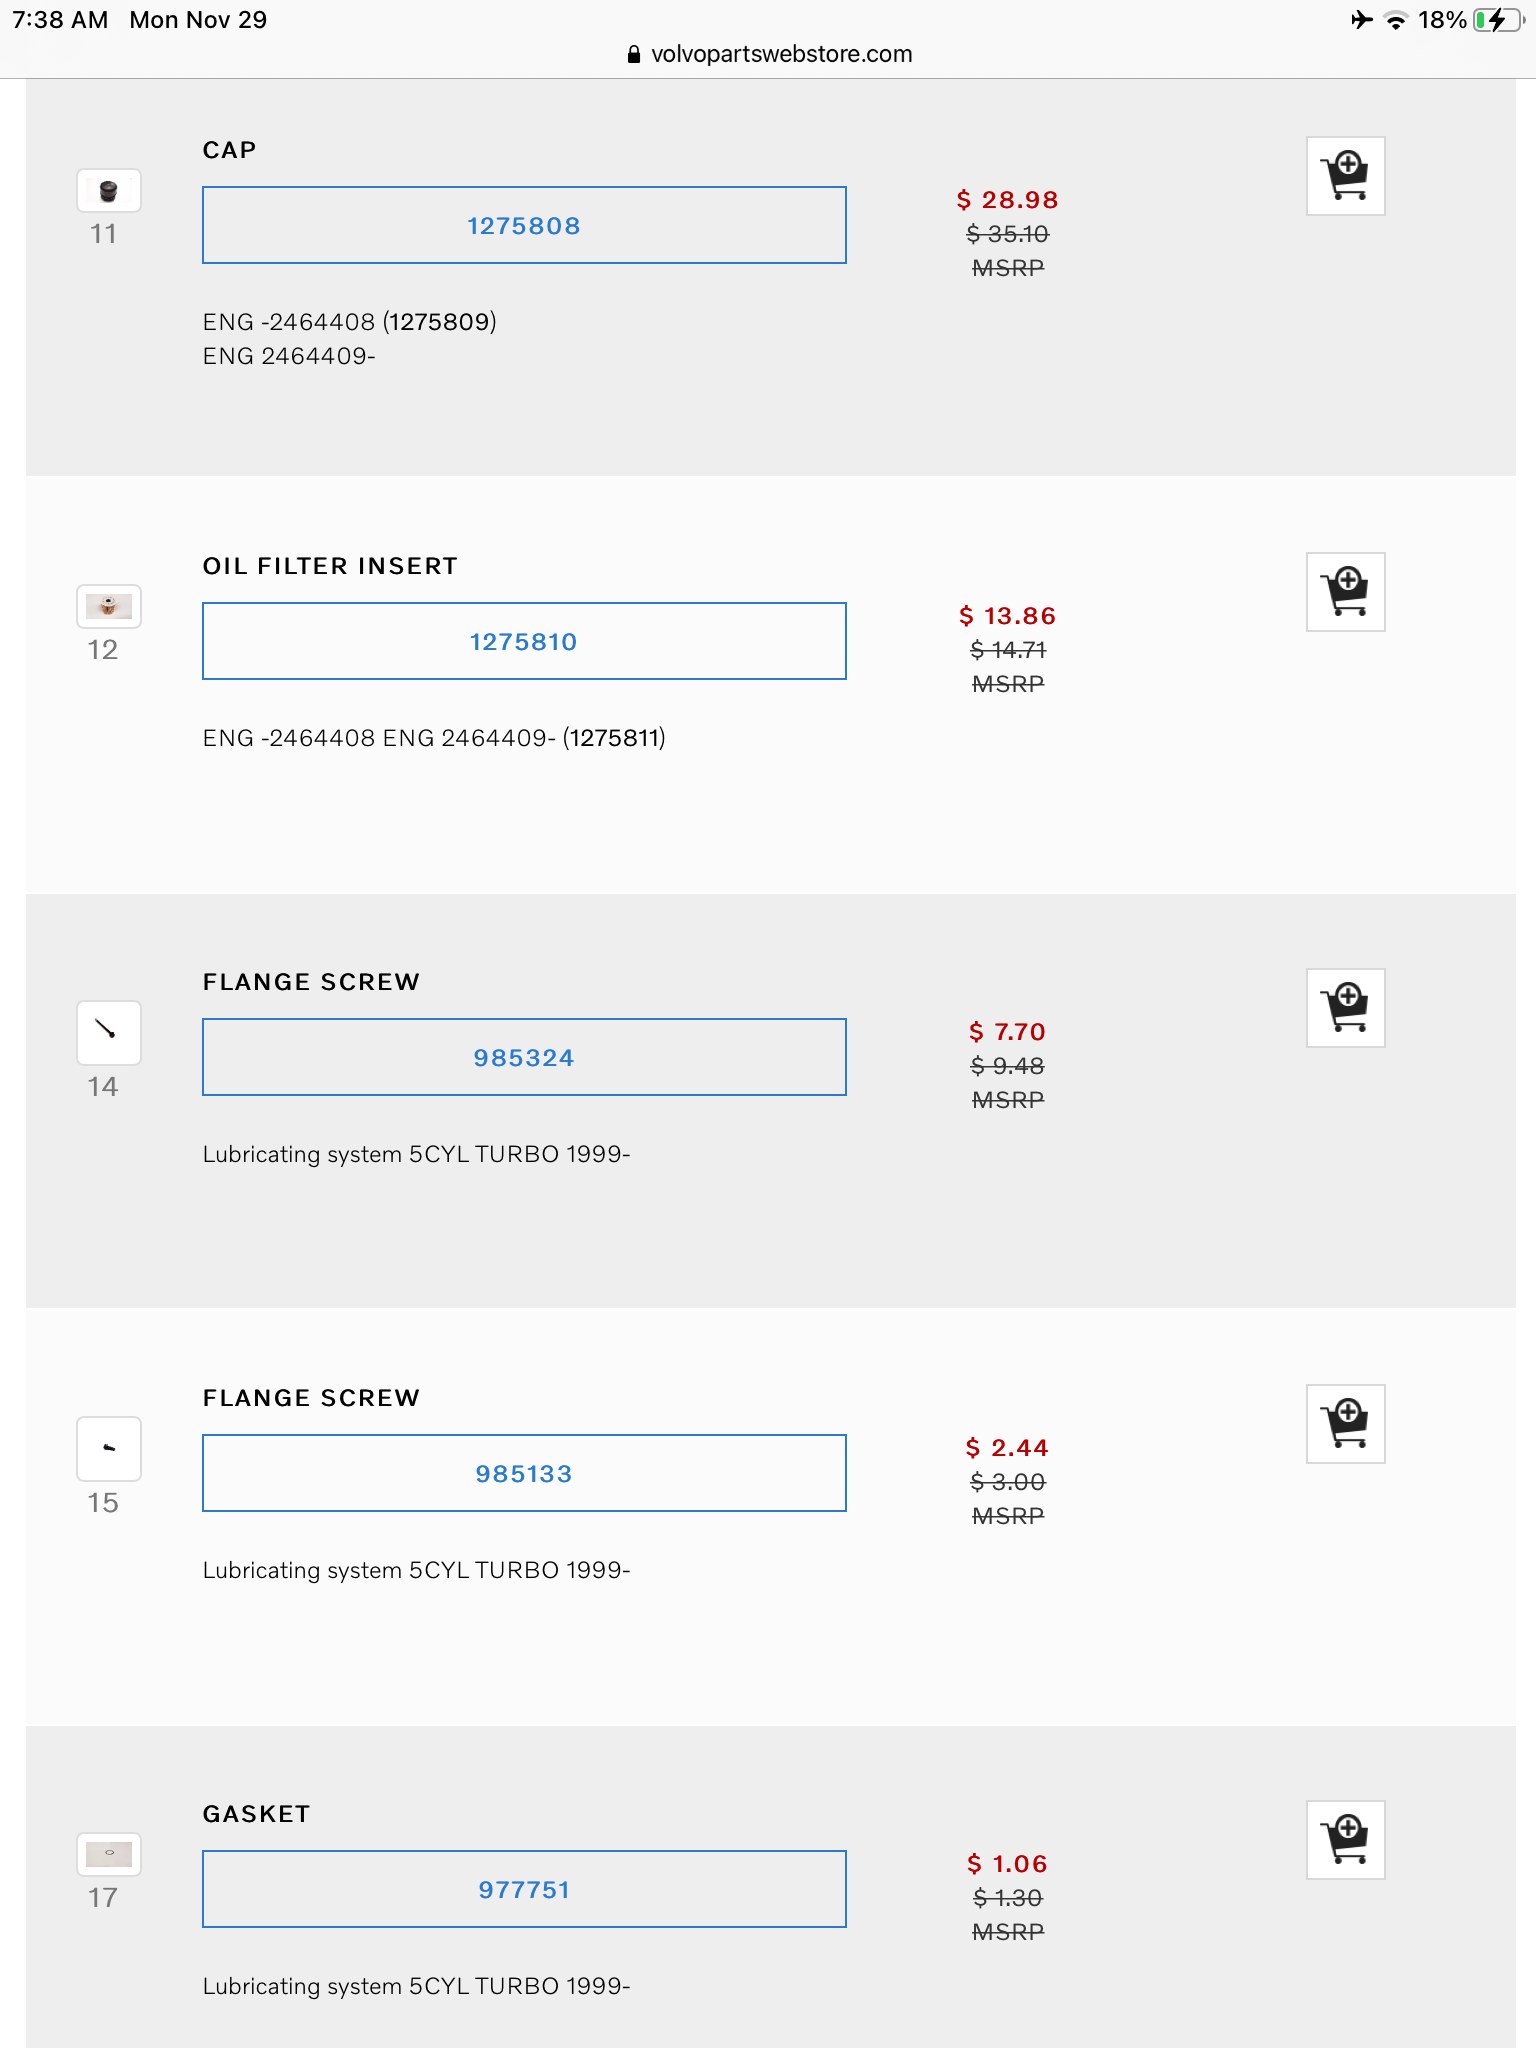Open the Gasket thumbnail image
The height and width of the screenshot is (2048, 1536).
click(109, 1854)
